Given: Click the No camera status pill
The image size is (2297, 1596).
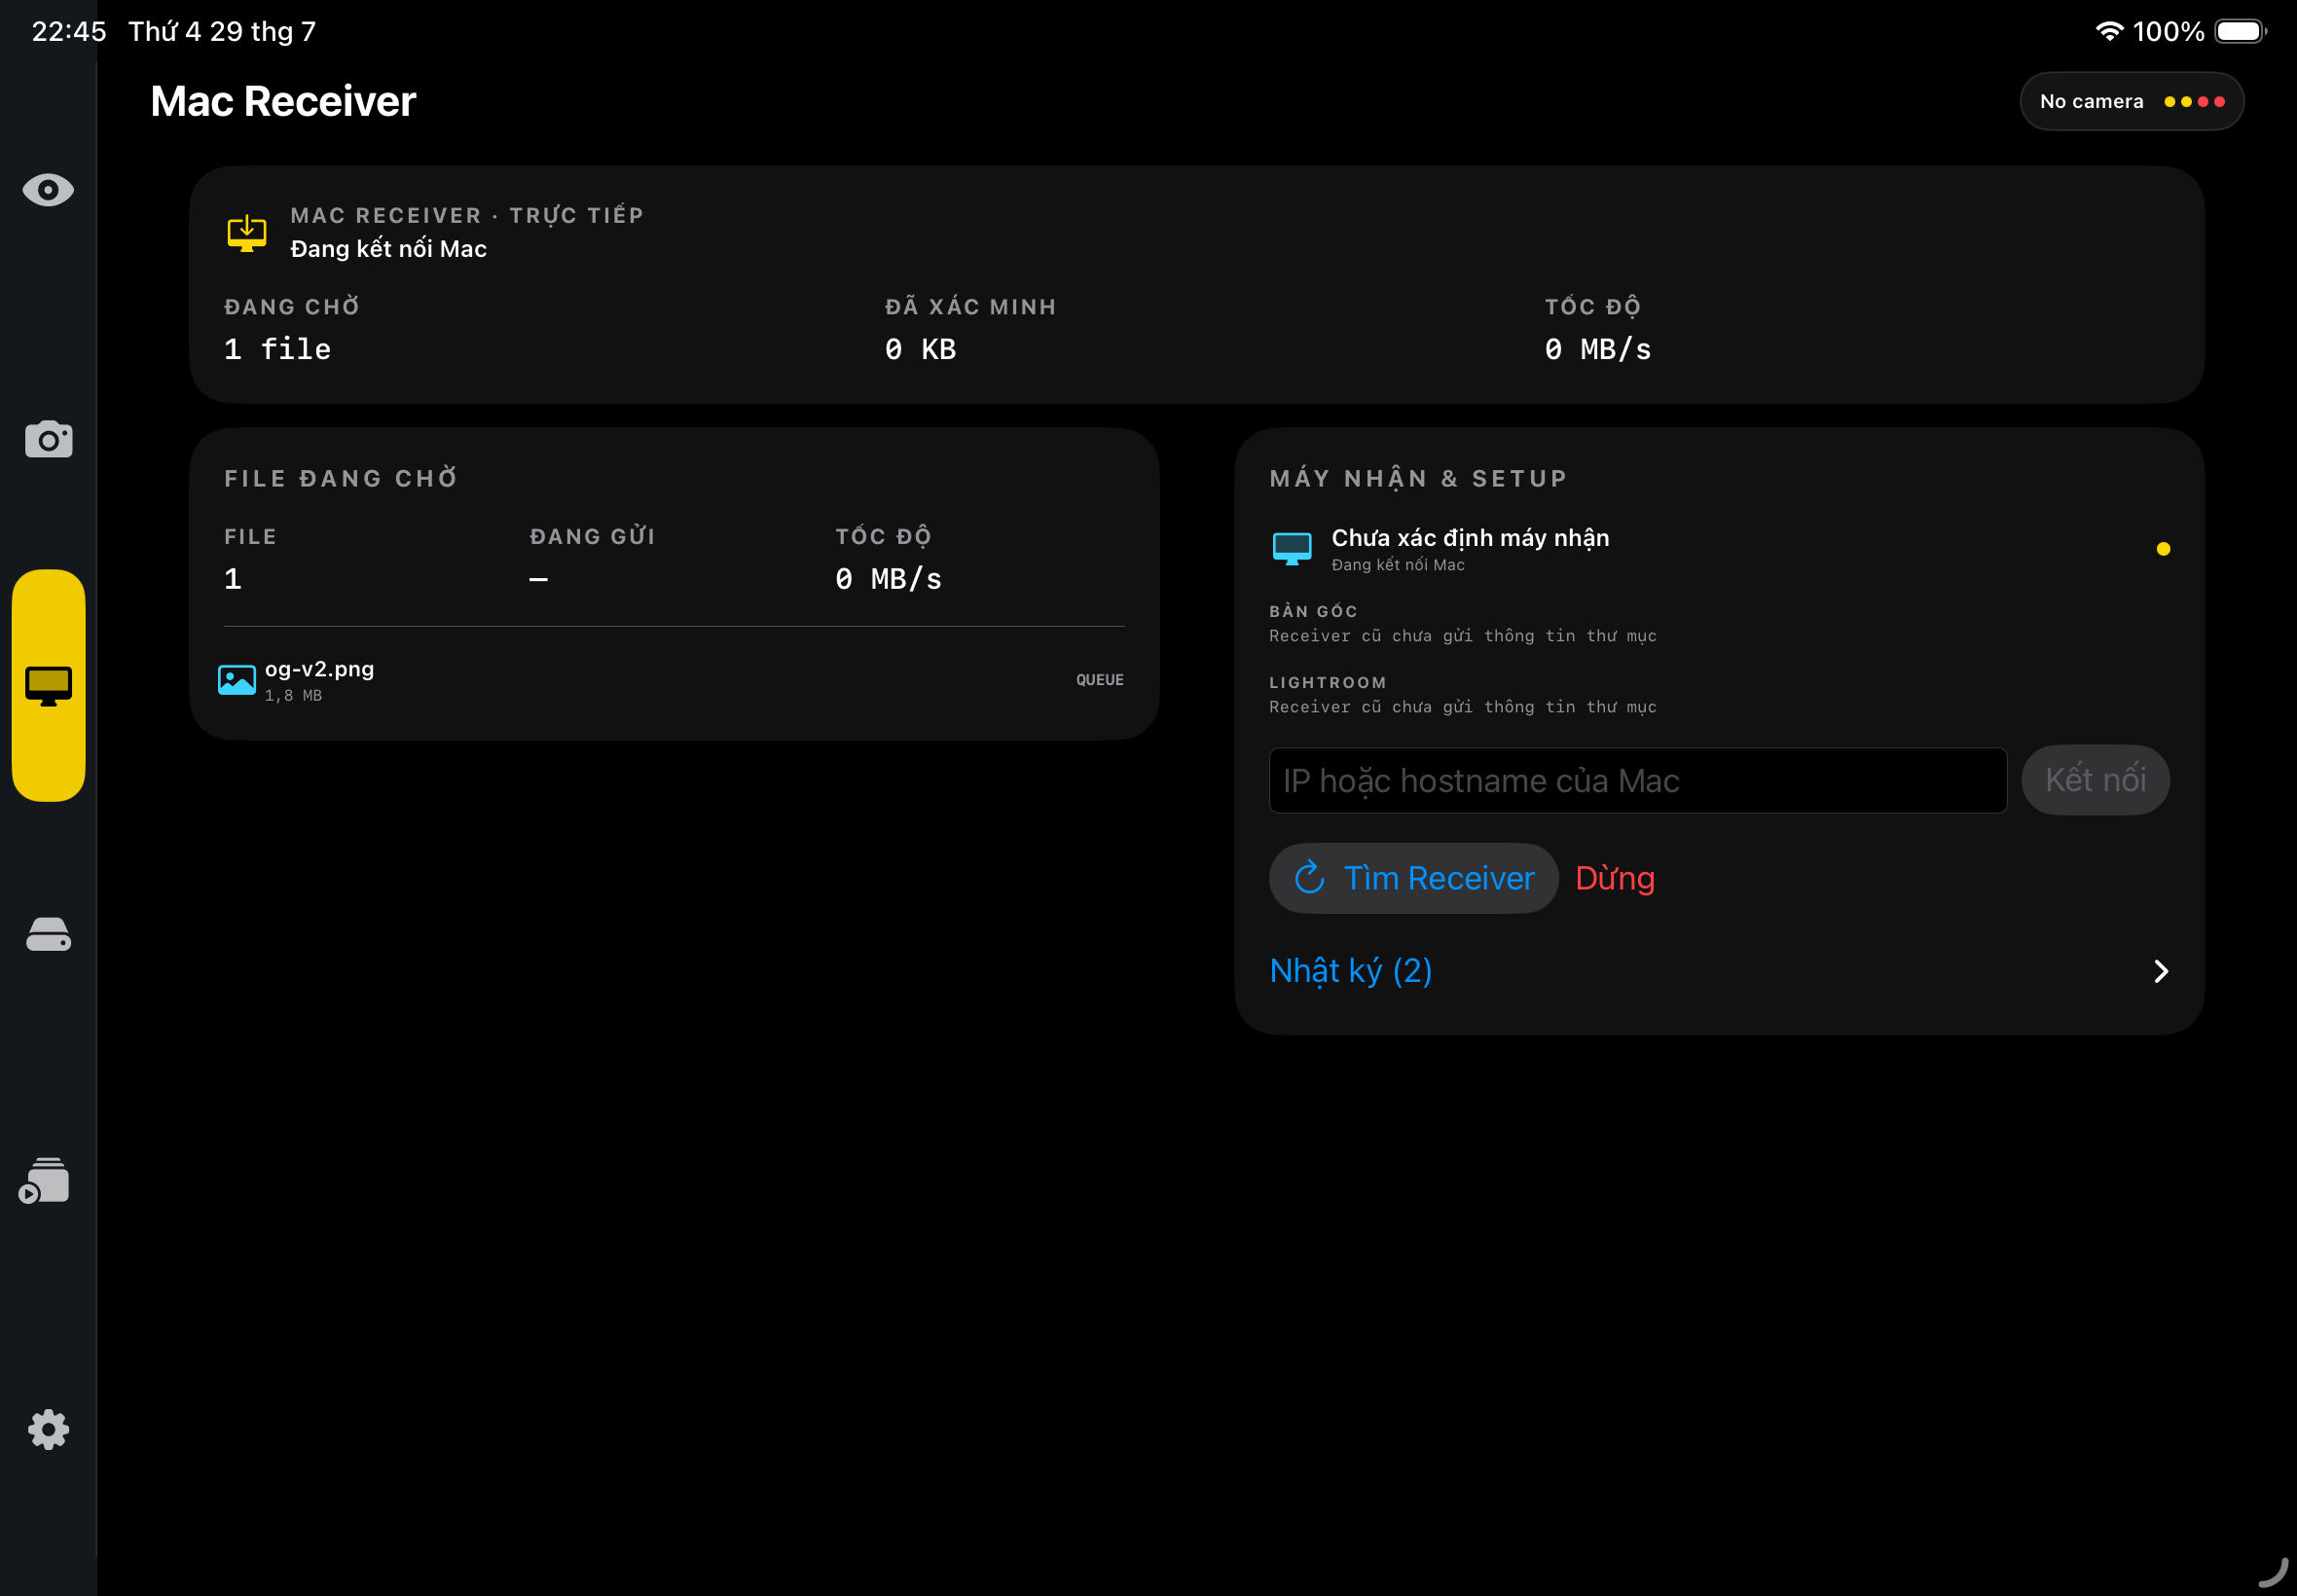Looking at the screenshot, I should pos(2132,101).
